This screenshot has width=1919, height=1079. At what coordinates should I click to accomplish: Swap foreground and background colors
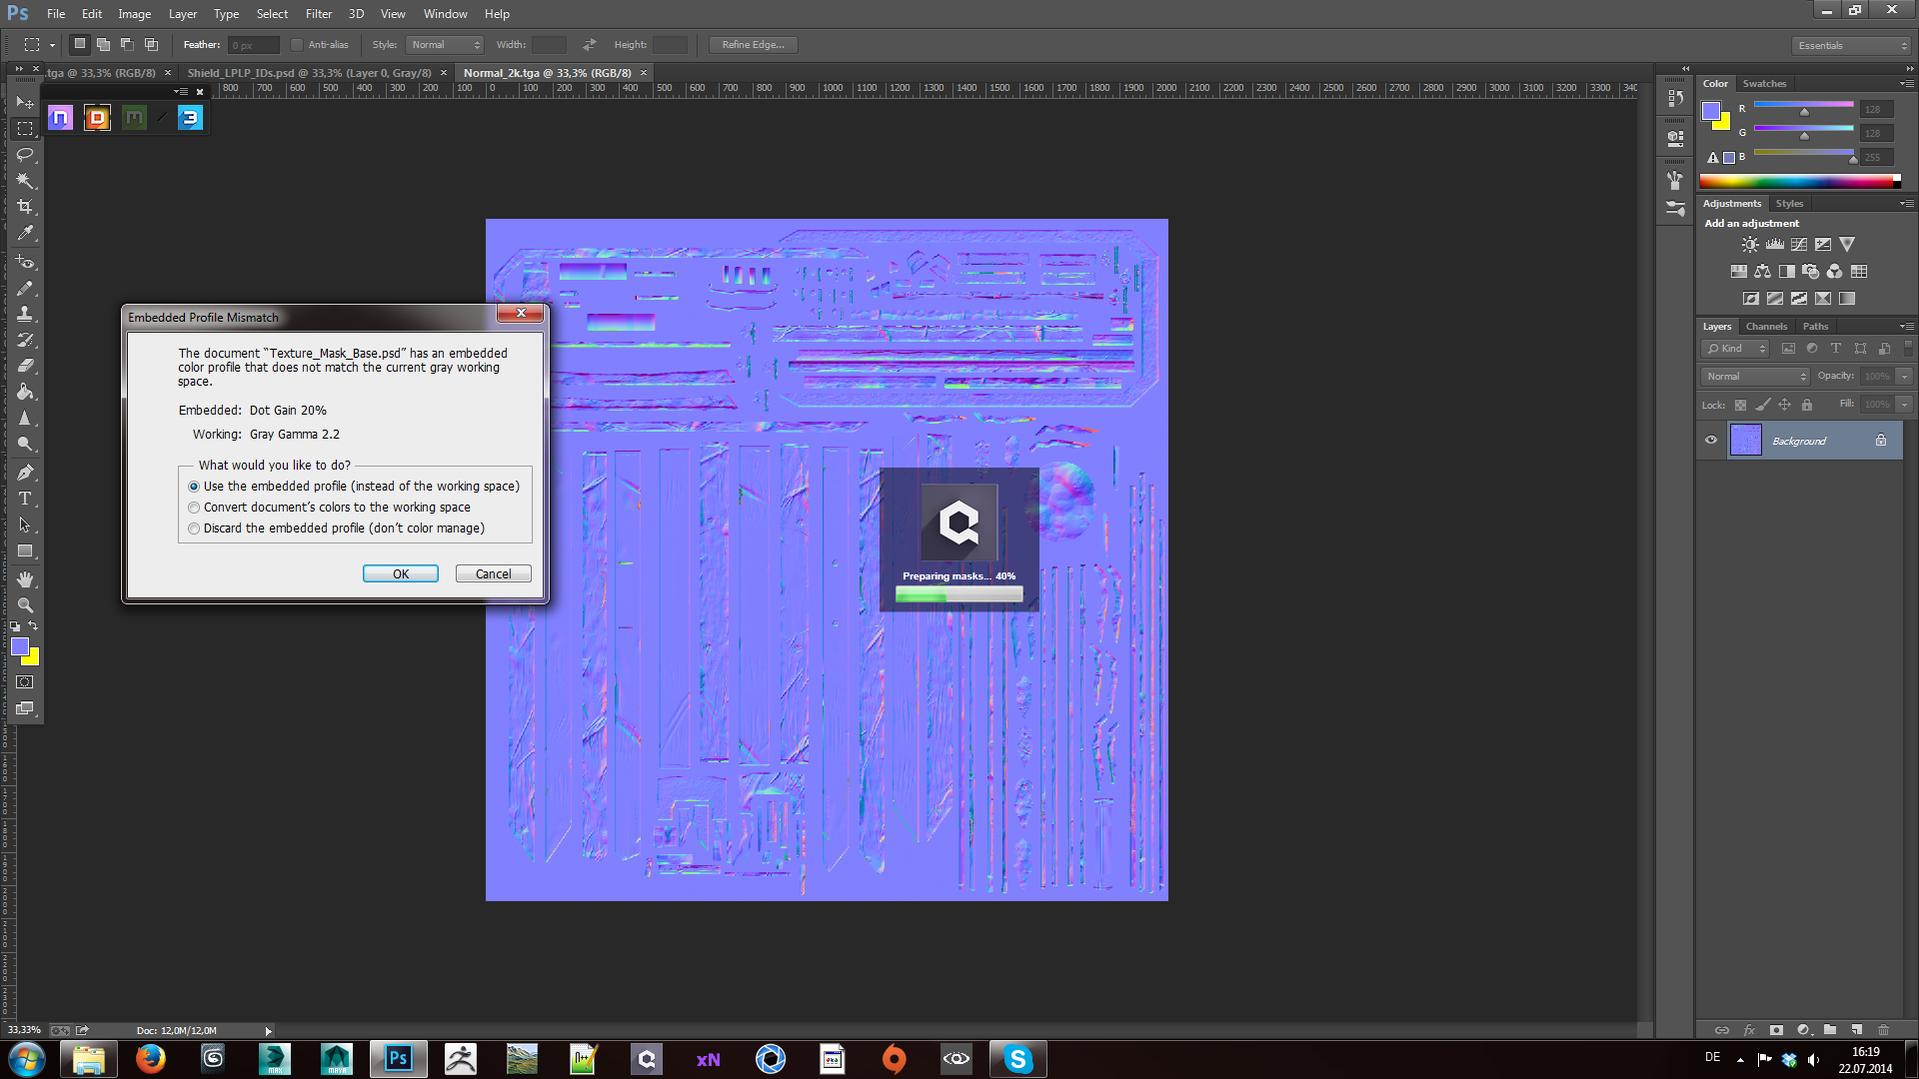click(x=33, y=626)
